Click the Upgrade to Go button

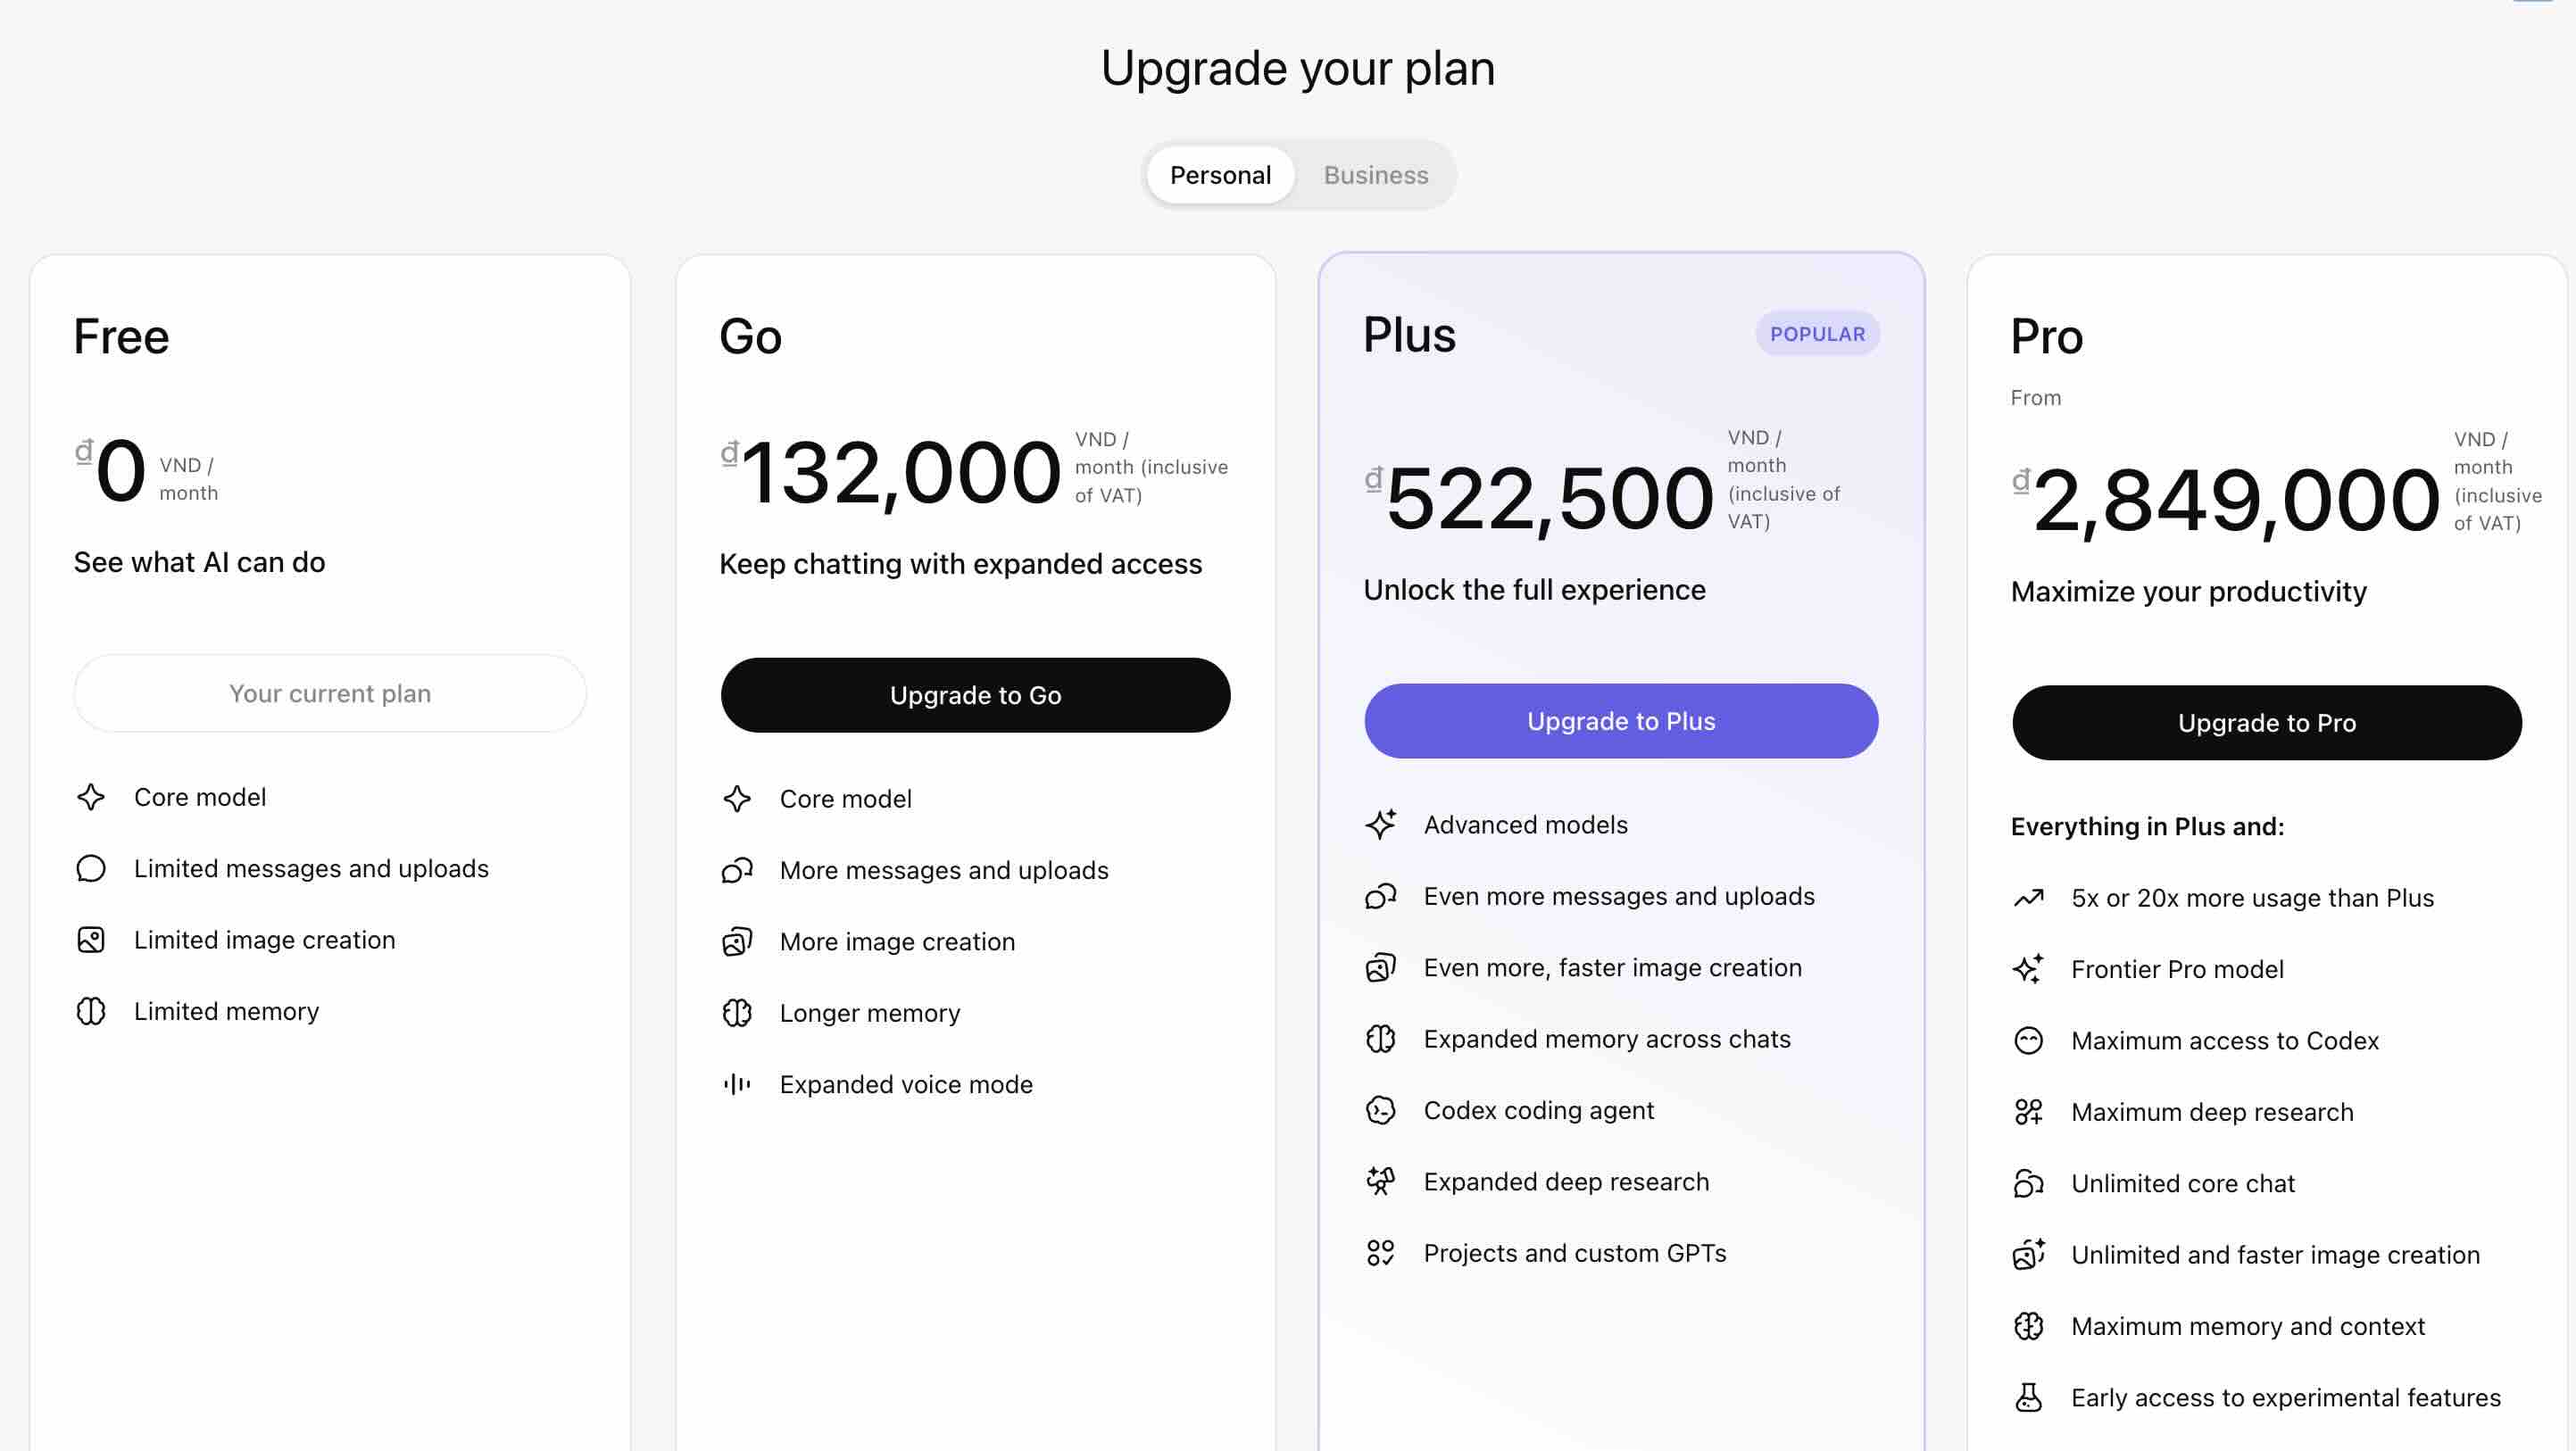pos(975,695)
